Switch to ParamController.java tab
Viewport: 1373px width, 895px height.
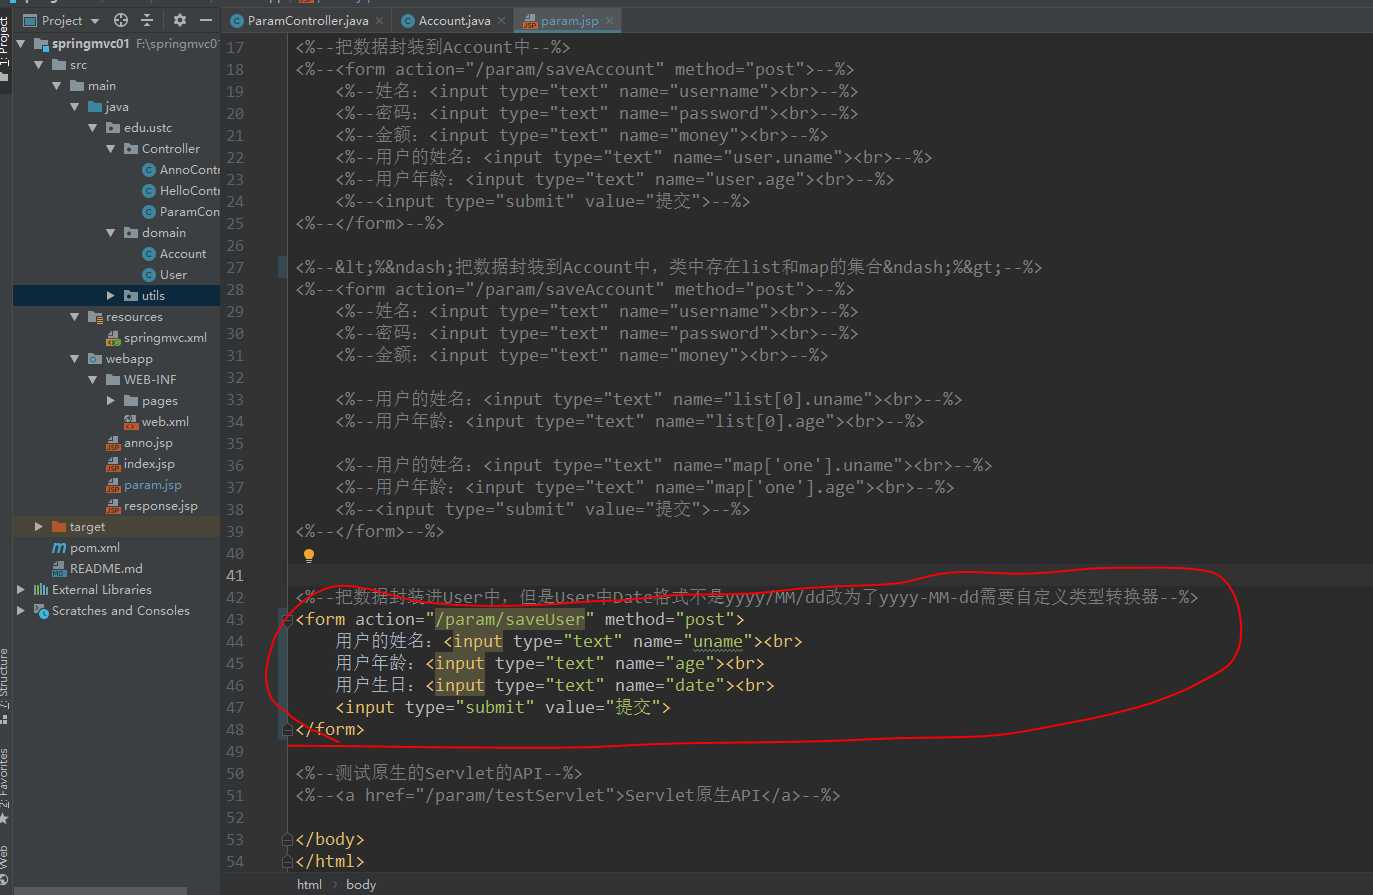[x=308, y=20]
